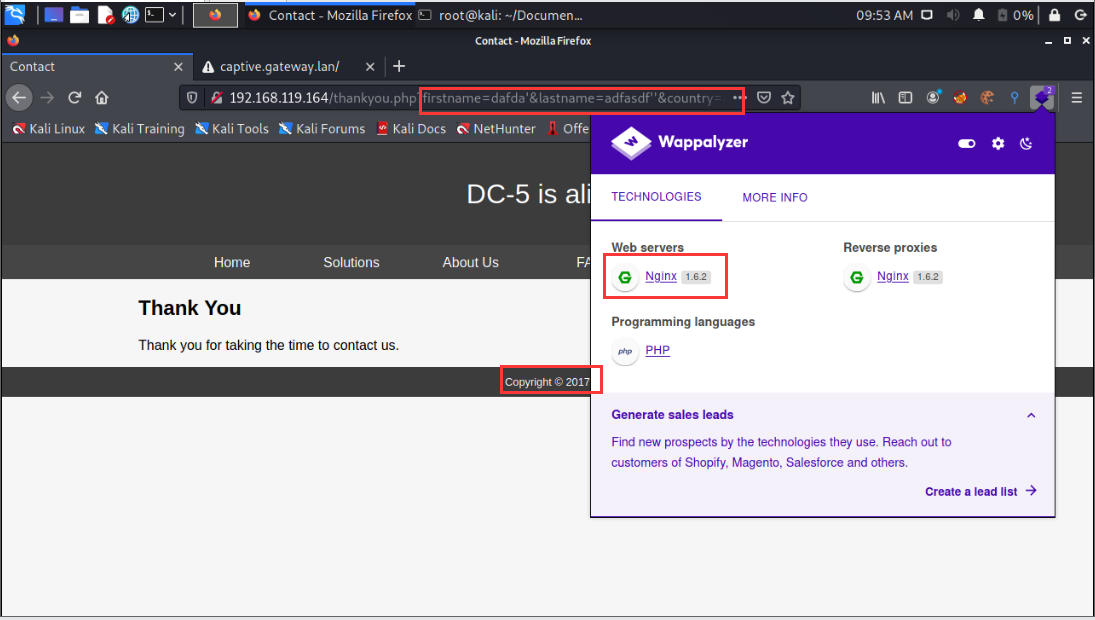Open Wappalyzer settings gear
Screen dimensions: 1095x620
[998, 143]
